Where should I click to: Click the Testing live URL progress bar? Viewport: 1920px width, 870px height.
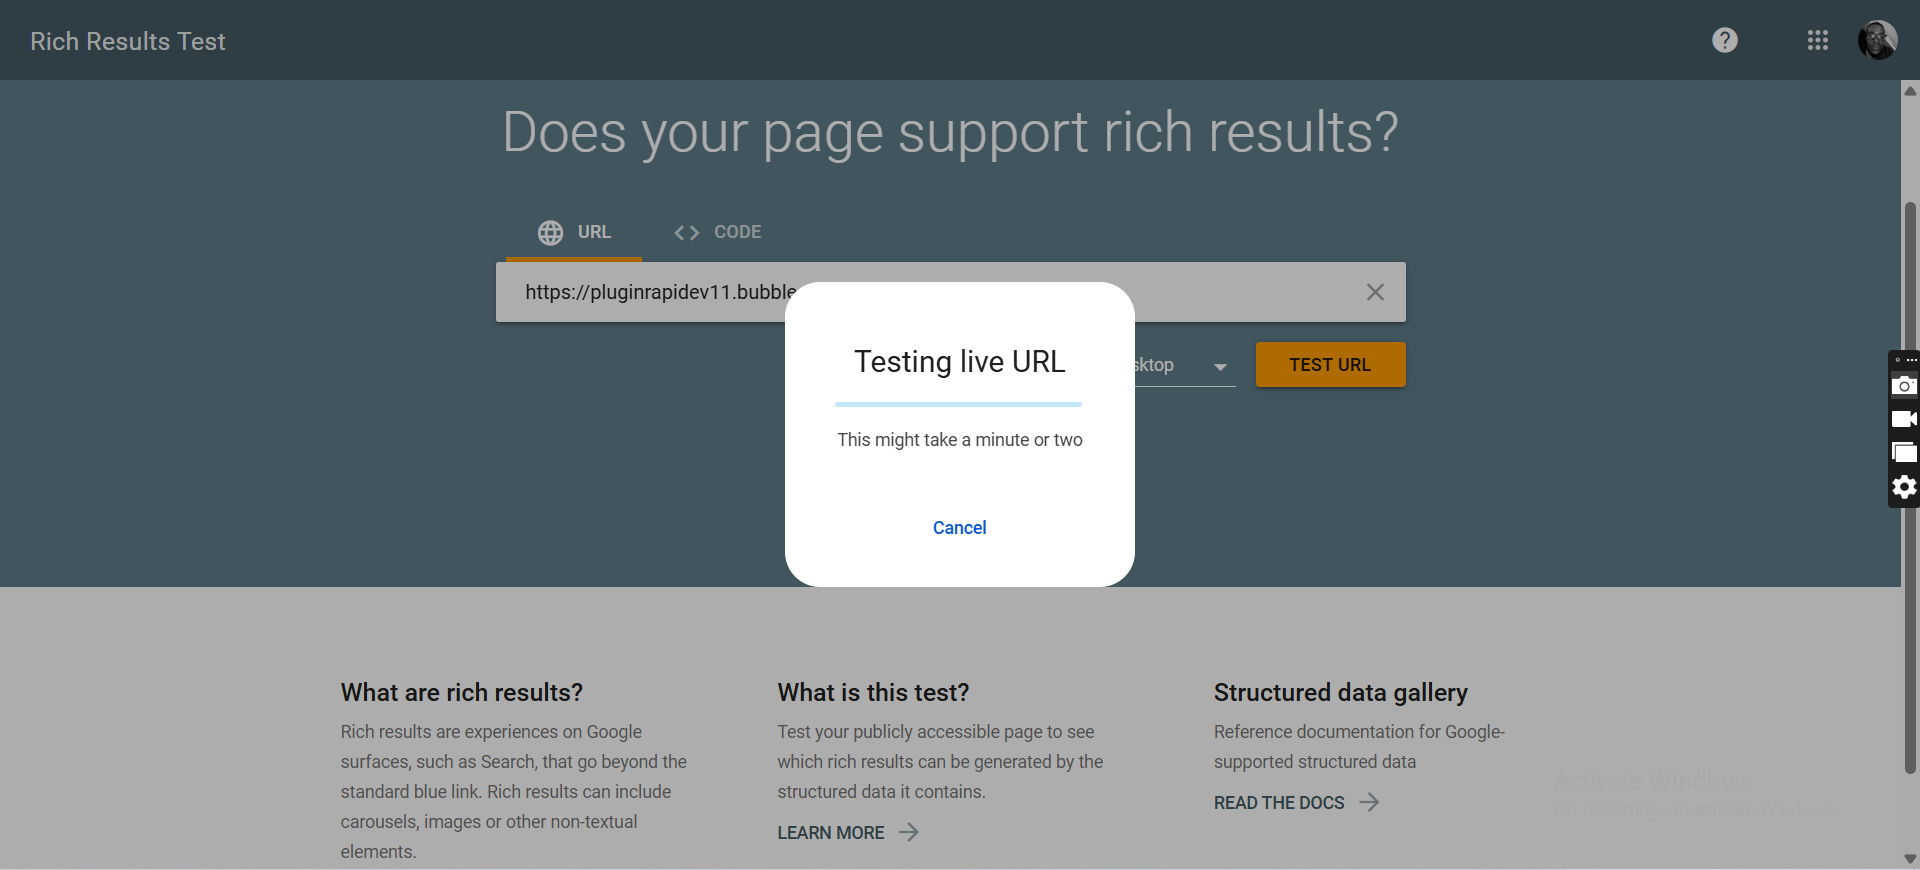[x=958, y=404]
